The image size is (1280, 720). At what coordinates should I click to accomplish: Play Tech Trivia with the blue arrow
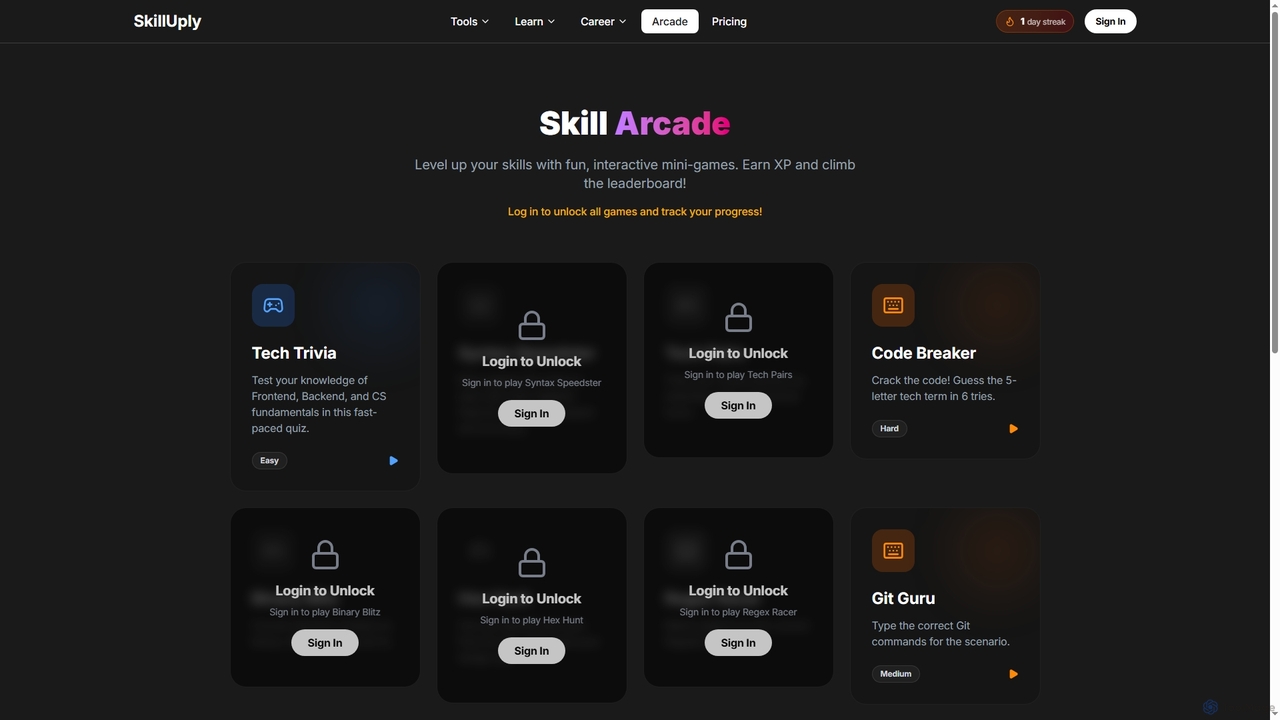click(393, 461)
